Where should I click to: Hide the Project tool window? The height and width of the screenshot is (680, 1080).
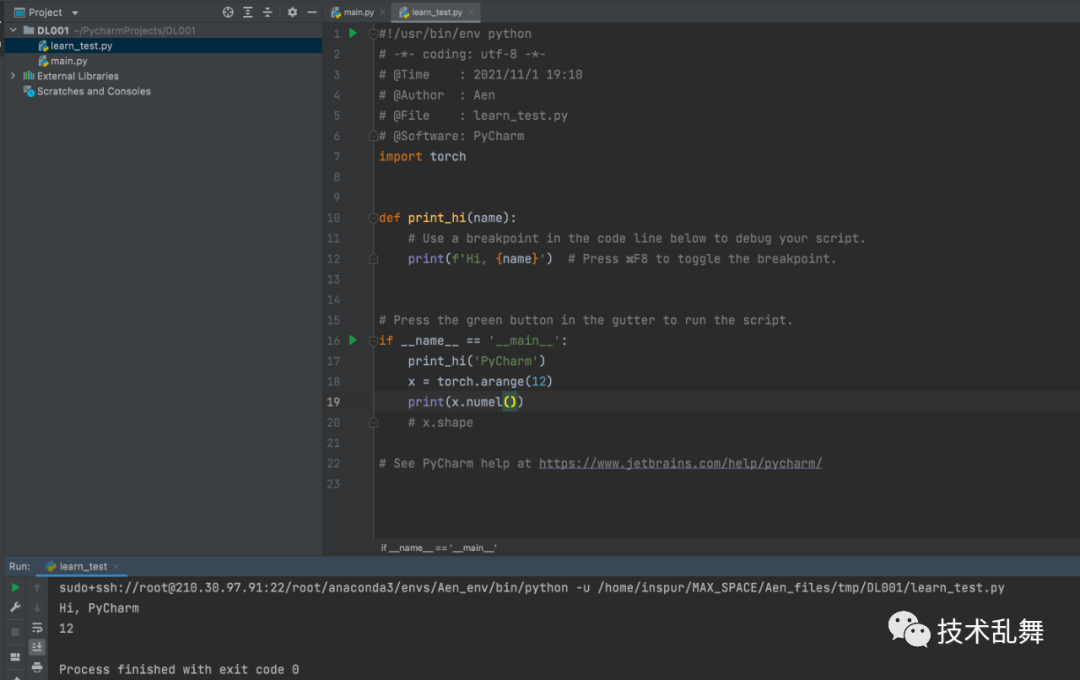[312, 12]
